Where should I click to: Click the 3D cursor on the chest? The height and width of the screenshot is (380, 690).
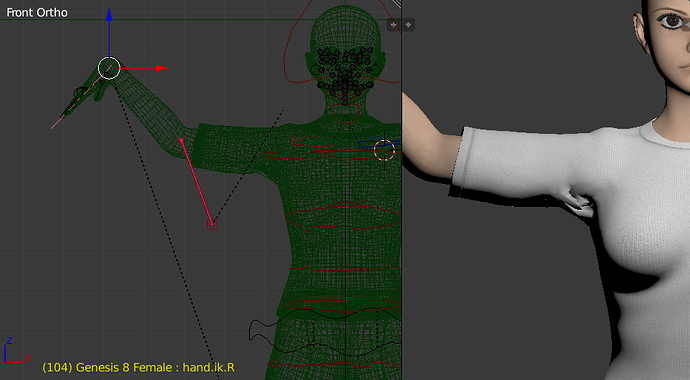(384, 150)
